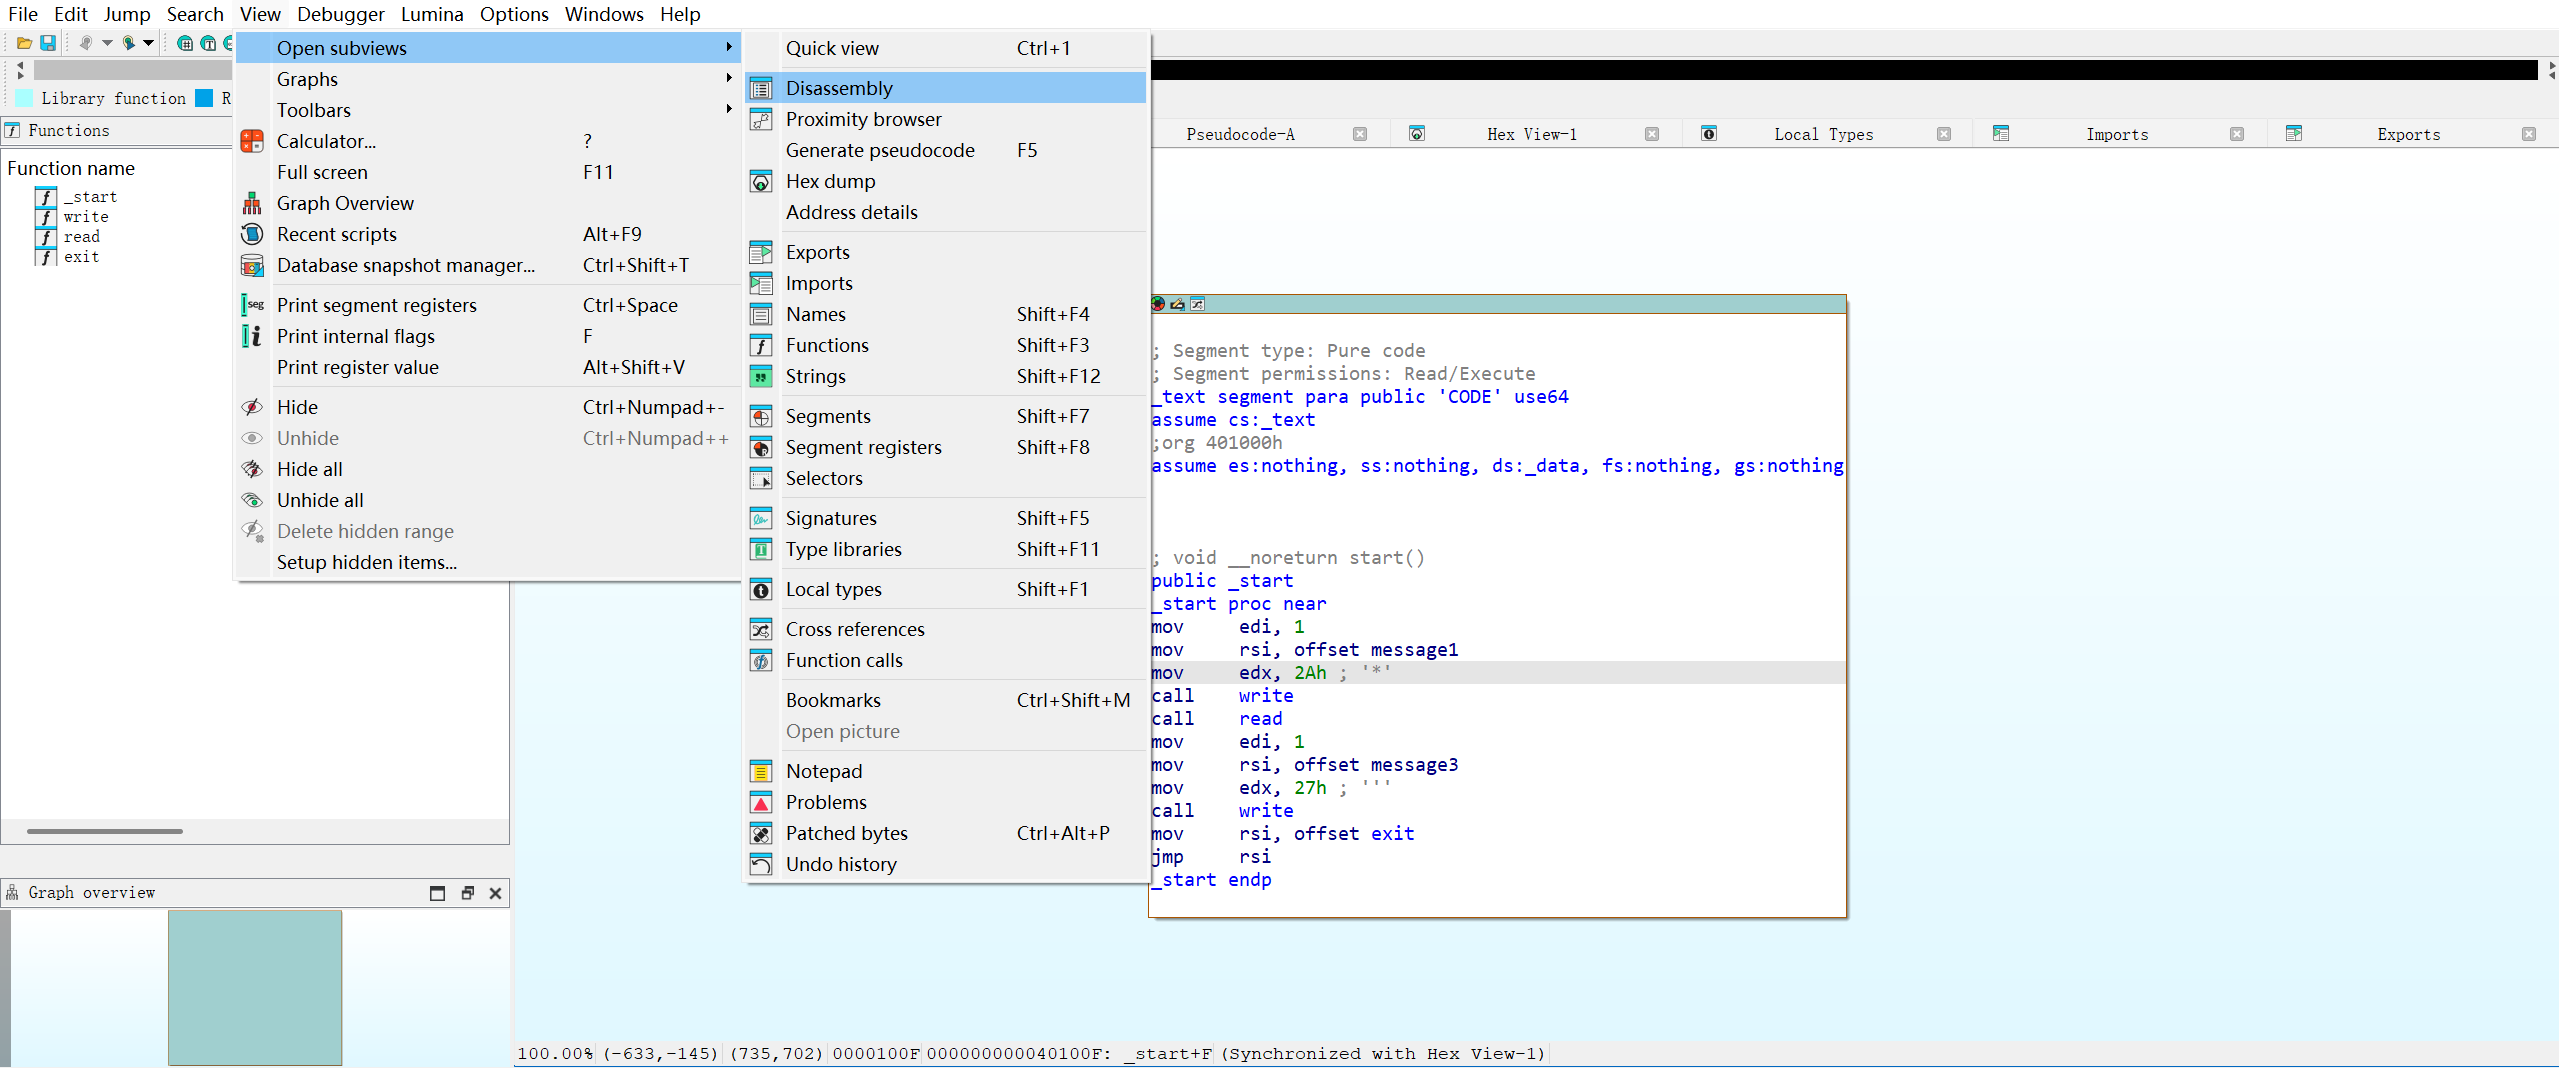
Task: Choose Print internal flags
Action: [488, 336]
